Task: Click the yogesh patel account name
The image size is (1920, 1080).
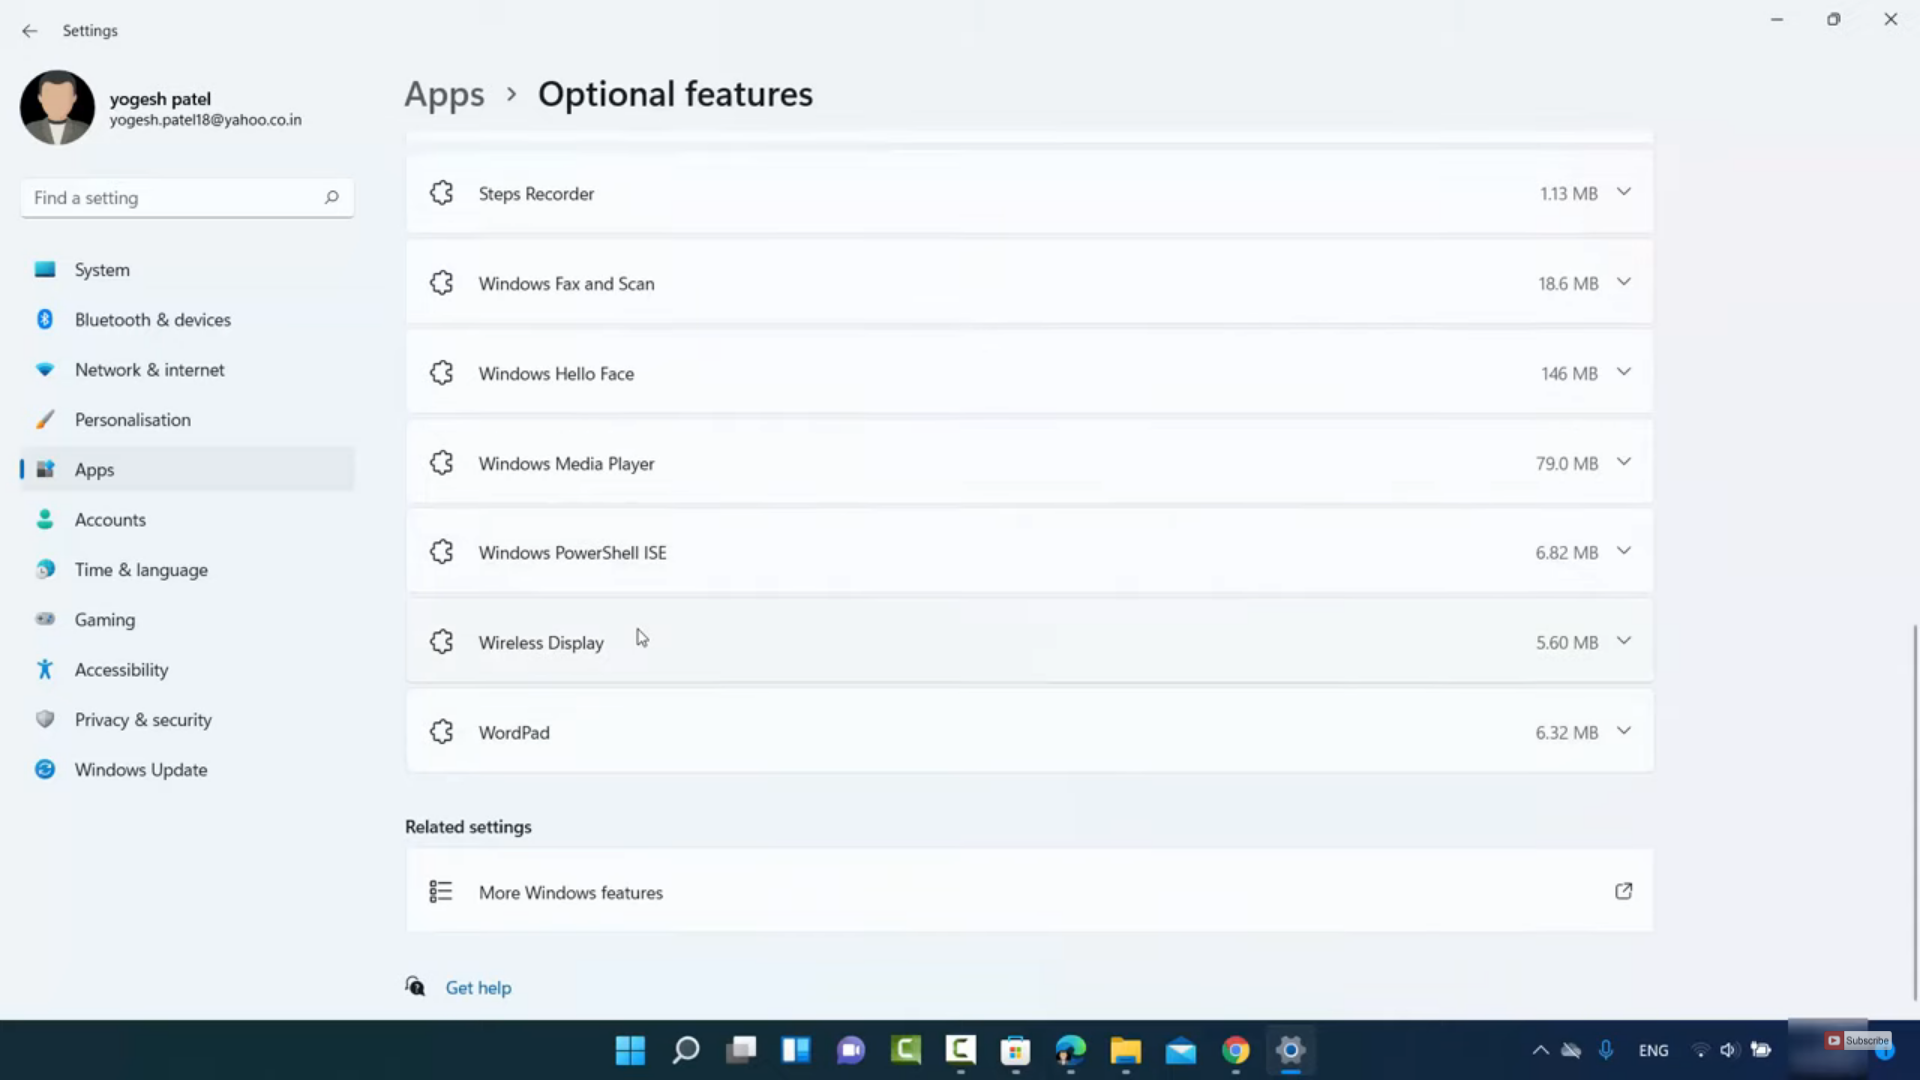Action: (160, 99)
